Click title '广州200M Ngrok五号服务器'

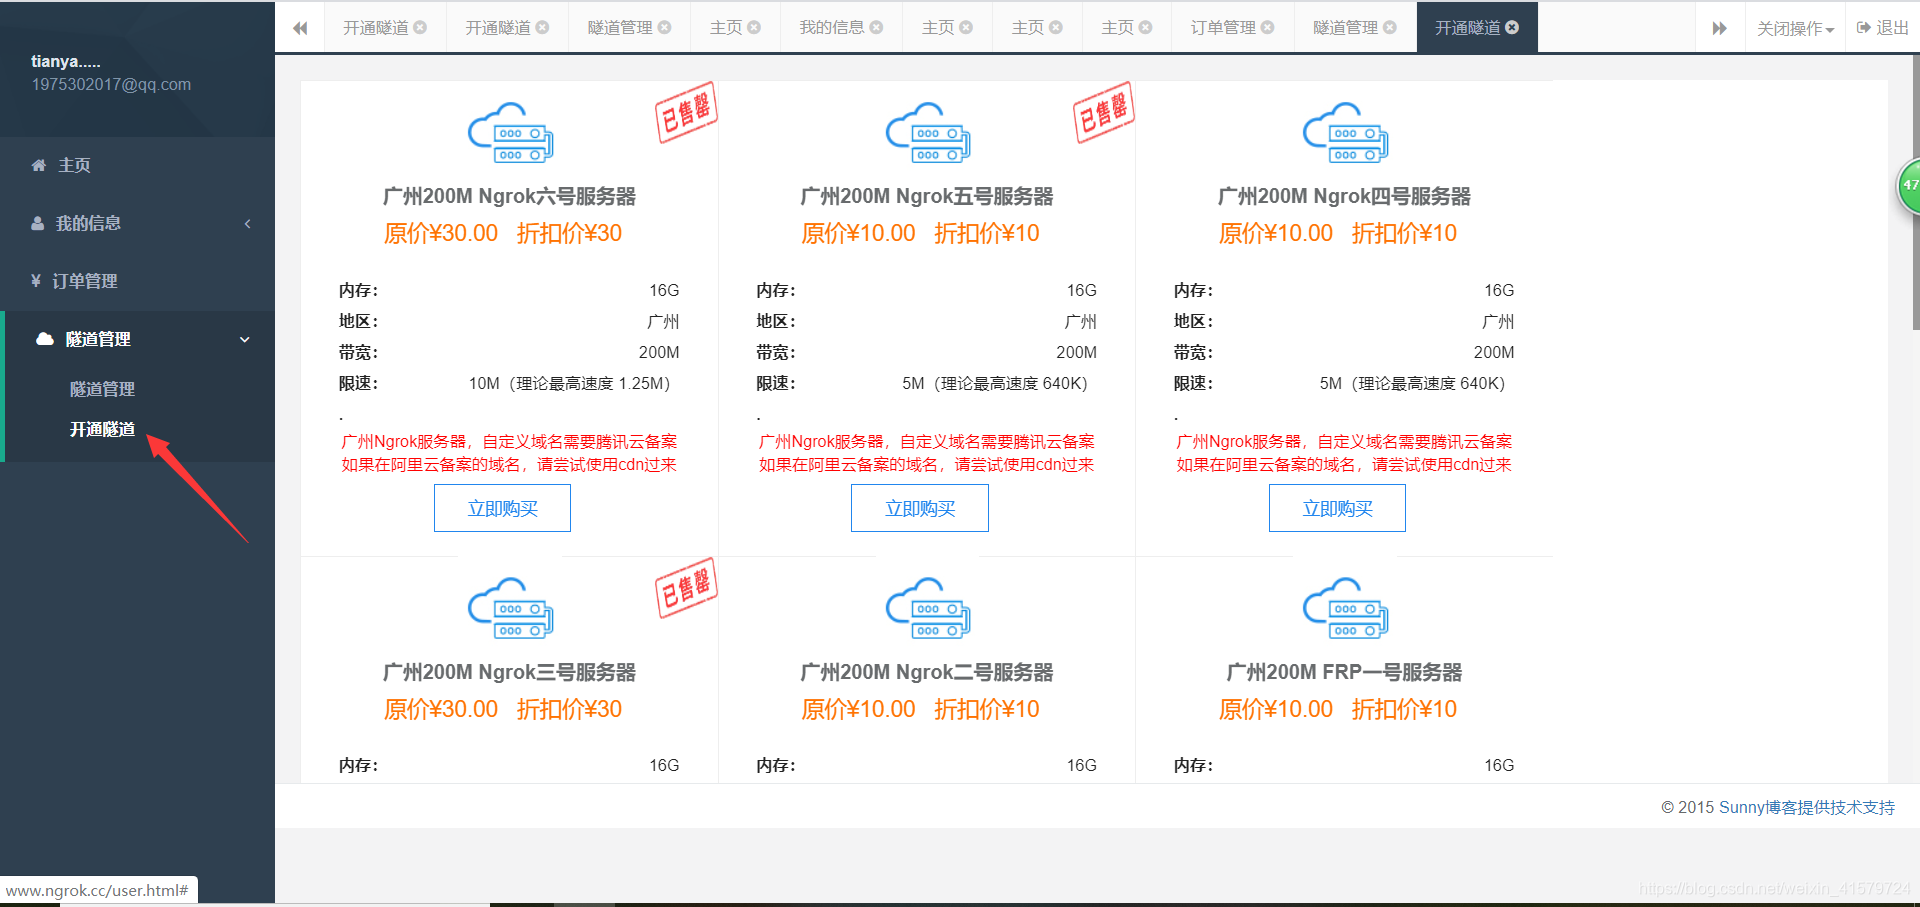coord(927,196)
